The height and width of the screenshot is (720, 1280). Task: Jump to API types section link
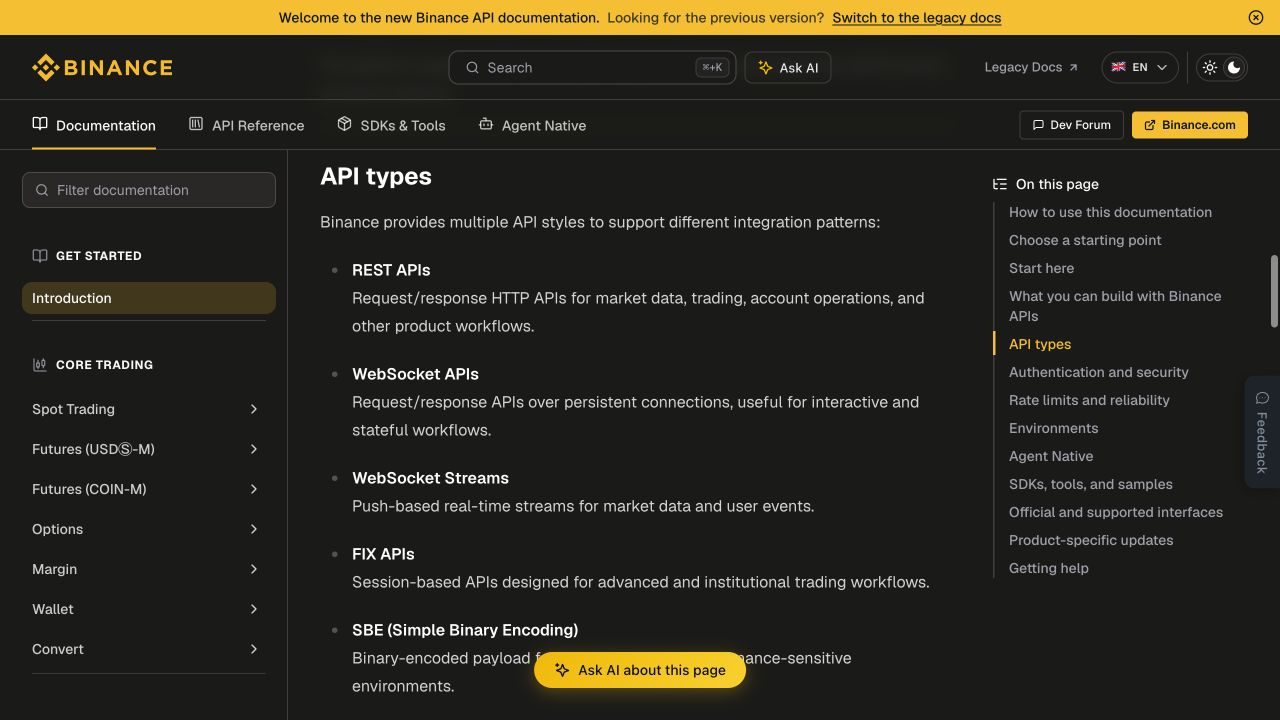1040,344
